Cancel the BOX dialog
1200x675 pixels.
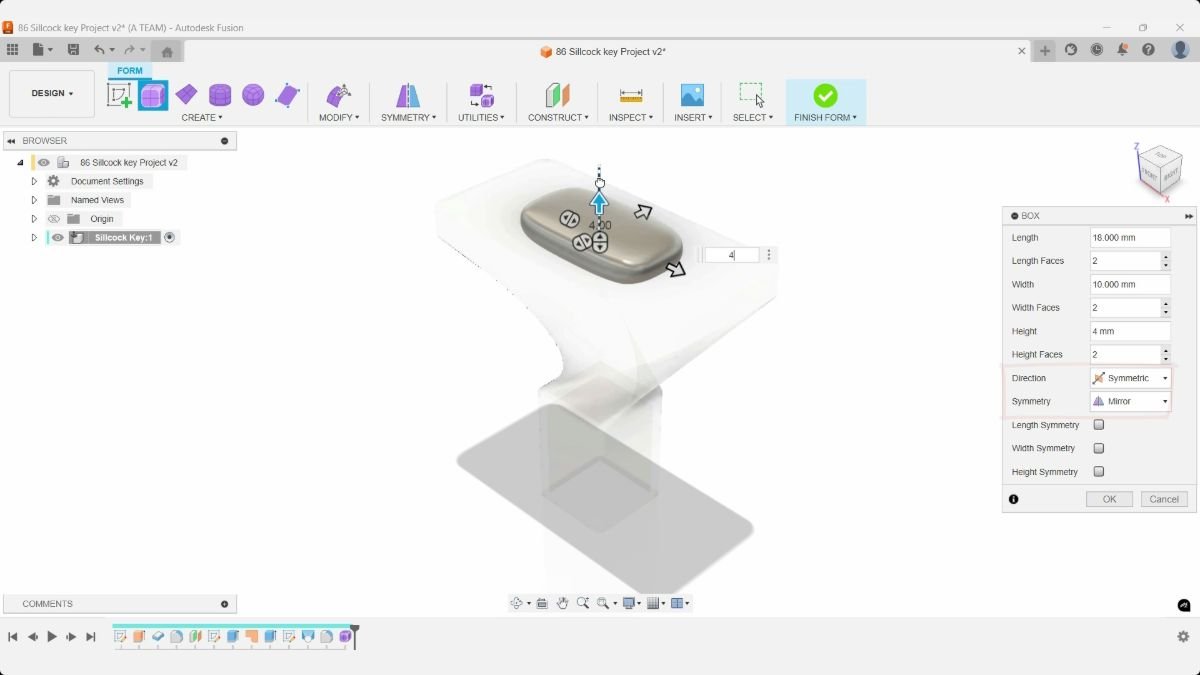coord(1164,499)
